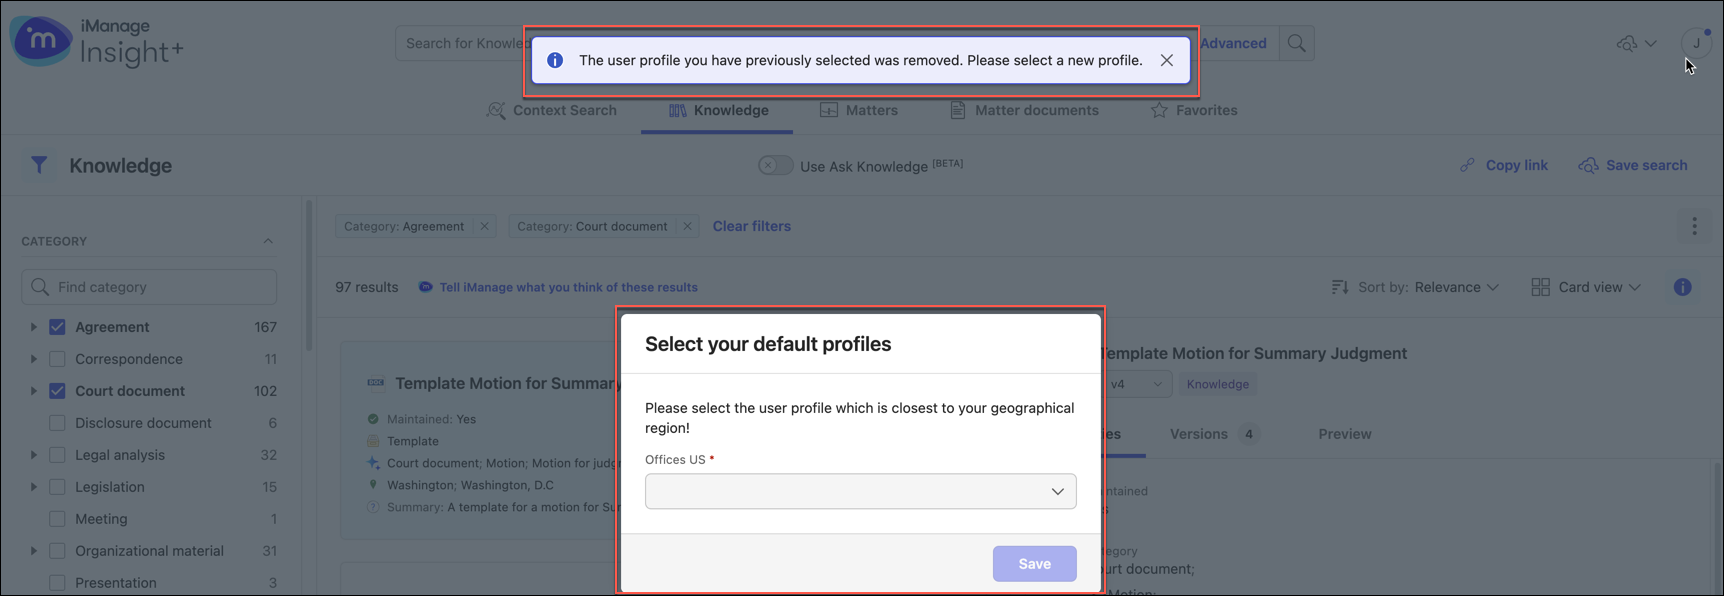Switch to Matter documents tab

pos(1024,110)
